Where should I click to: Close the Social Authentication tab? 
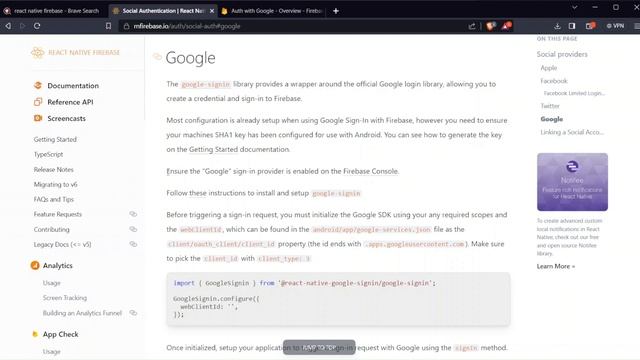click(212, 11)
